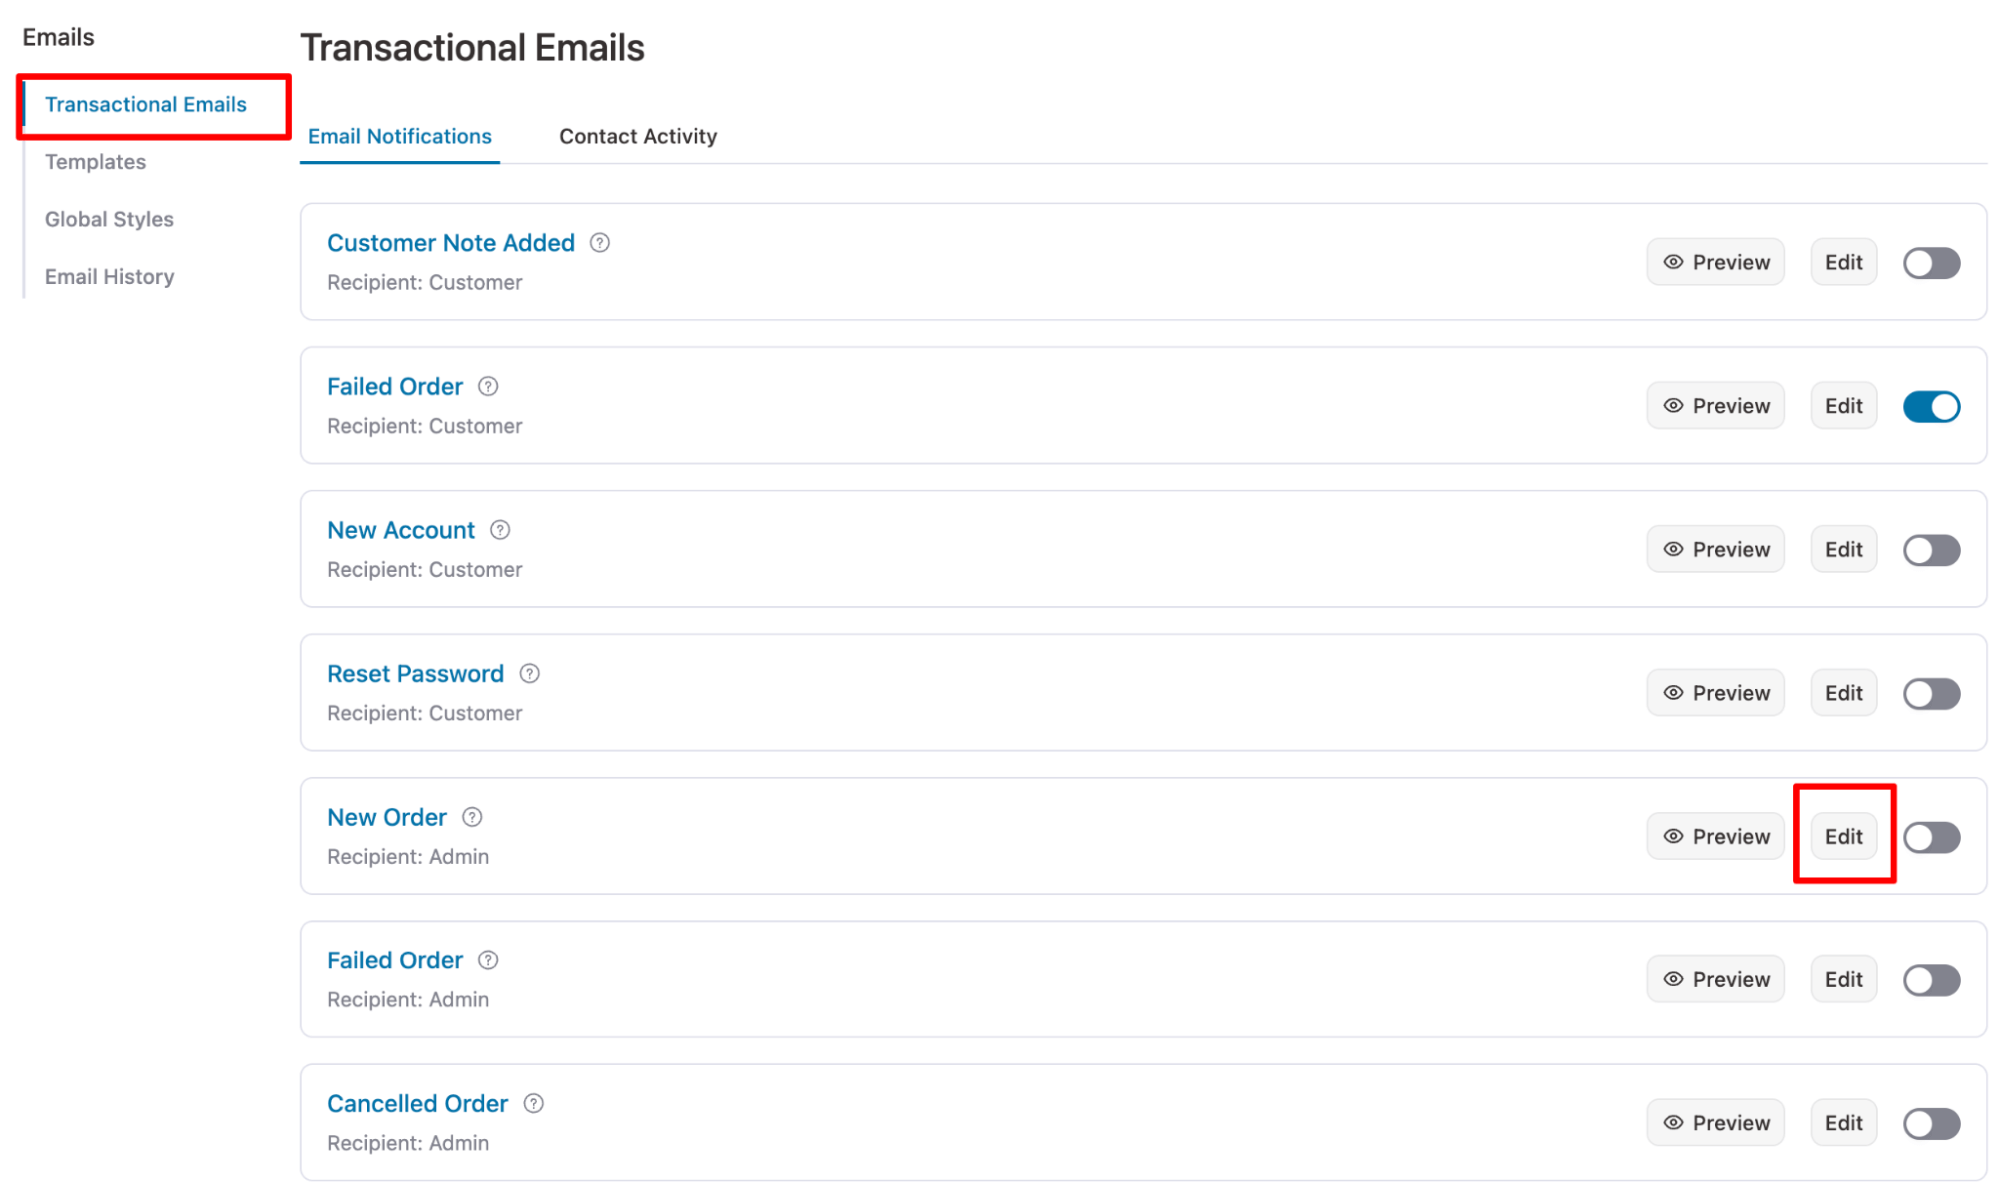Click help icon next to Reset Password

pos(529,673)
